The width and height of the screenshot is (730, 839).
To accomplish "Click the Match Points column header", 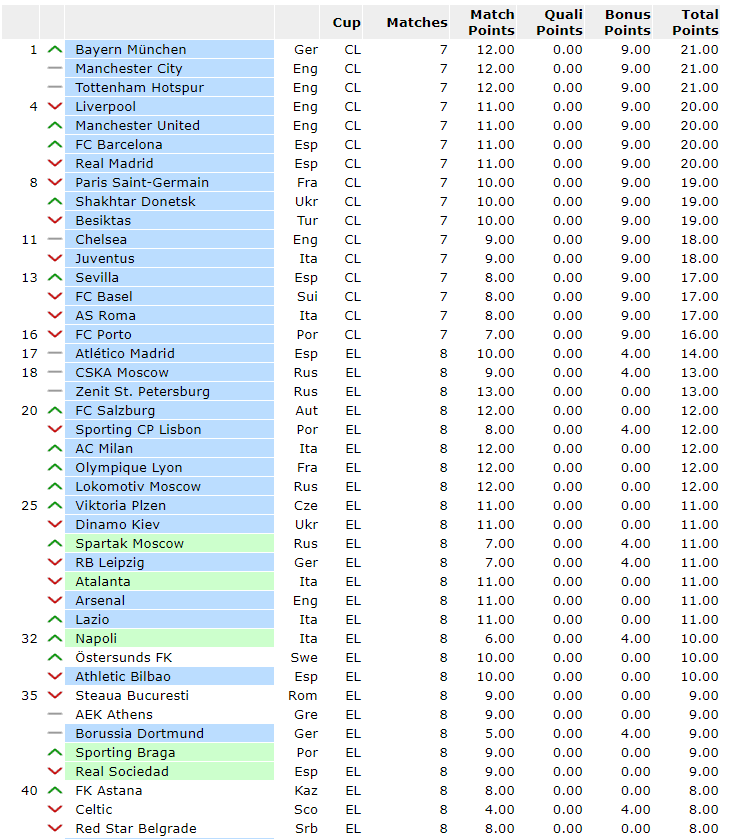I will coord(491,22).
